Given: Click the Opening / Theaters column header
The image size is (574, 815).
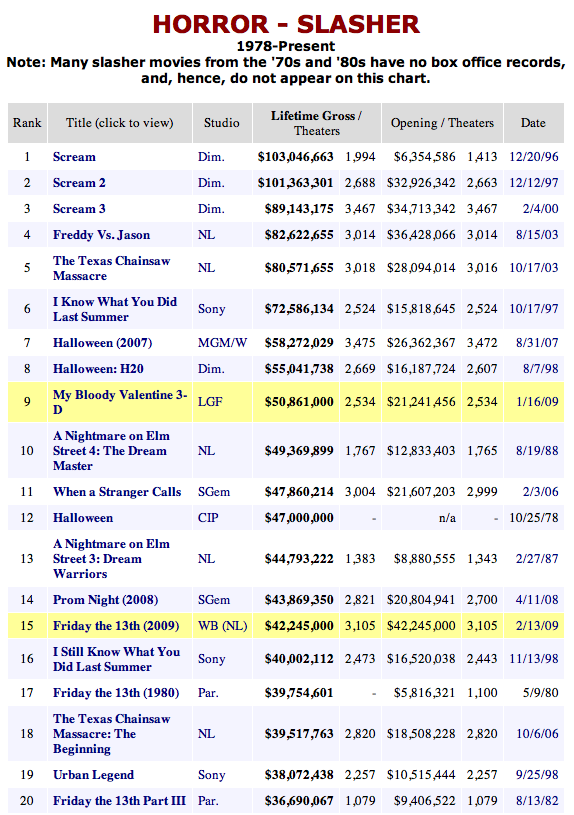Looking at the screenshot, I should pyautogui.click(x=442, y=123).
